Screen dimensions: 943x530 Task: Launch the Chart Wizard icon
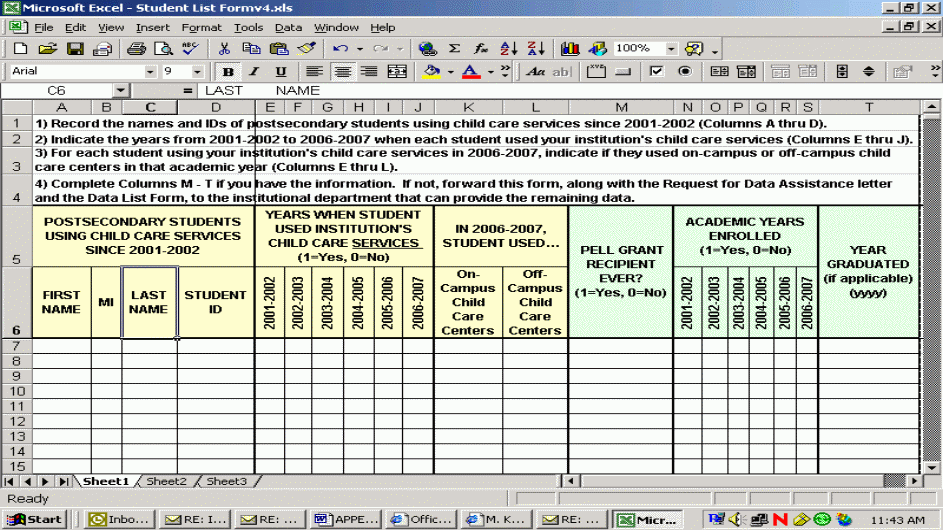[x=571, y=48]
